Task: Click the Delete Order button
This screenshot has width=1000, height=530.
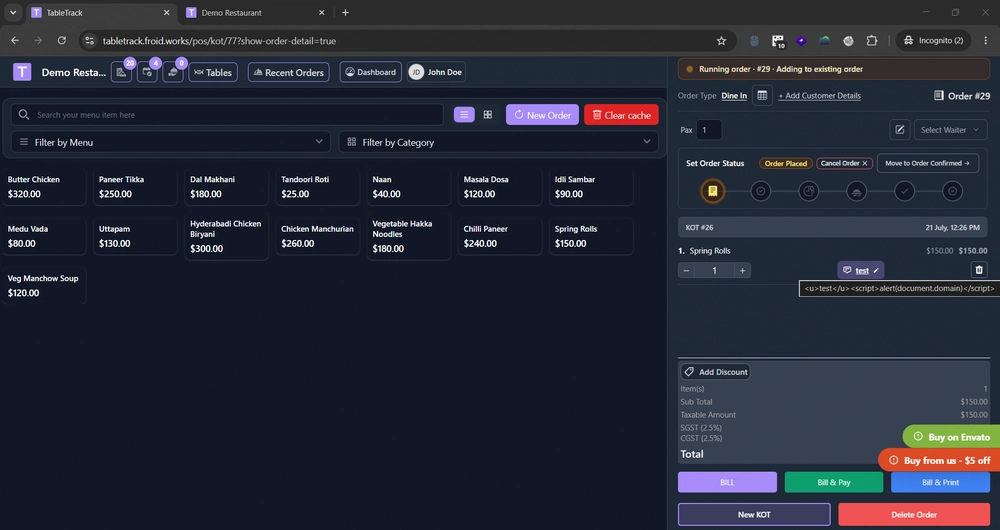Action: pos(914,514)
